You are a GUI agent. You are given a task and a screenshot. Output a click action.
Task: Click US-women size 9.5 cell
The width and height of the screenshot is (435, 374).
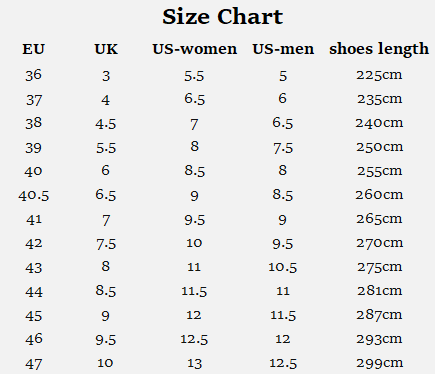tap(194, 220)
